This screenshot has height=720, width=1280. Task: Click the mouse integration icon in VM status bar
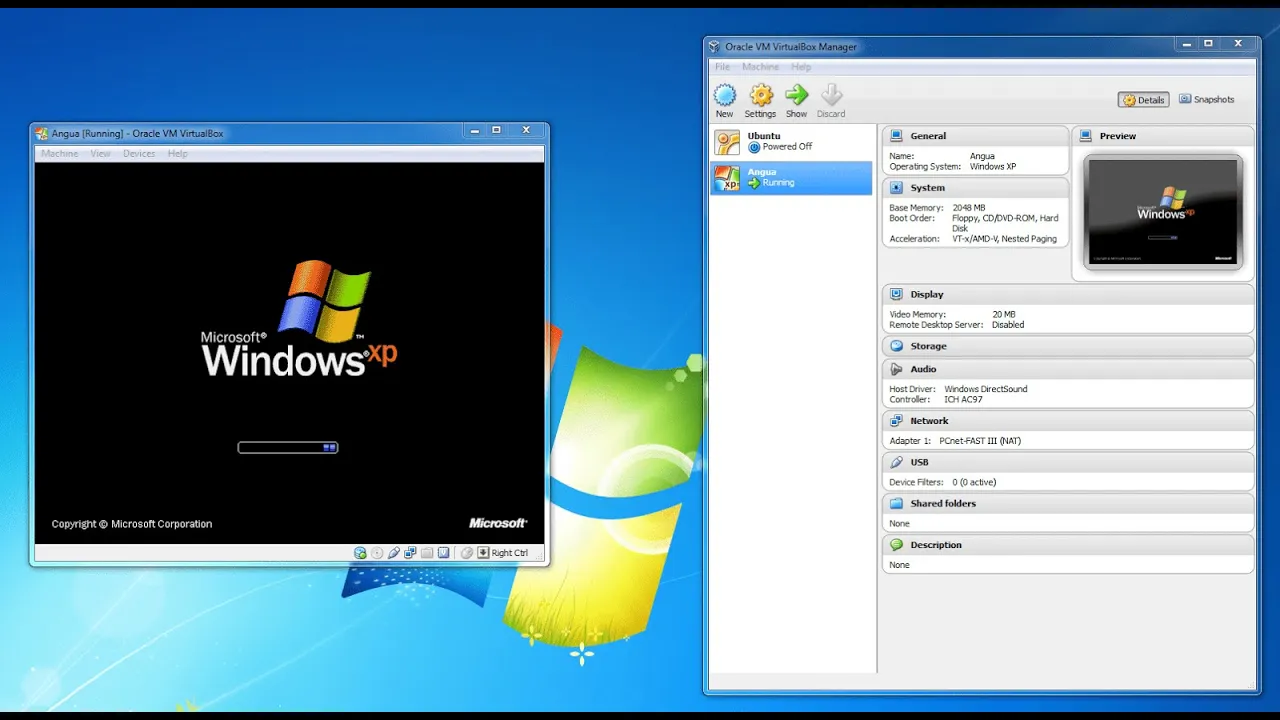point(467,553)
